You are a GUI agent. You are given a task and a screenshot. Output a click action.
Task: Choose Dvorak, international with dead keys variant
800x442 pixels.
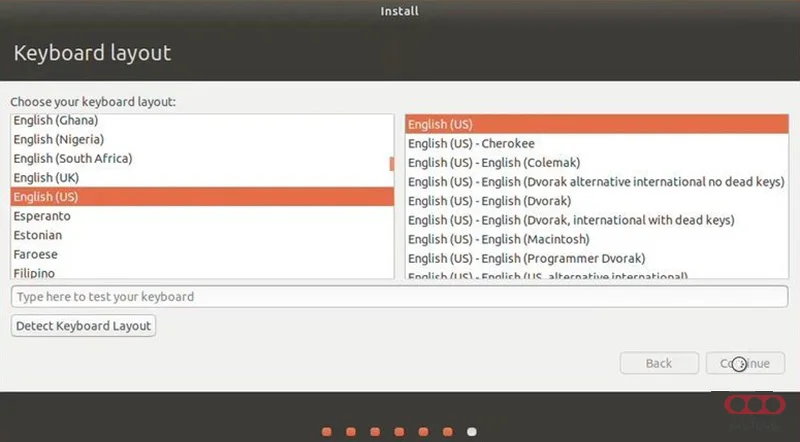pos(571,220)
